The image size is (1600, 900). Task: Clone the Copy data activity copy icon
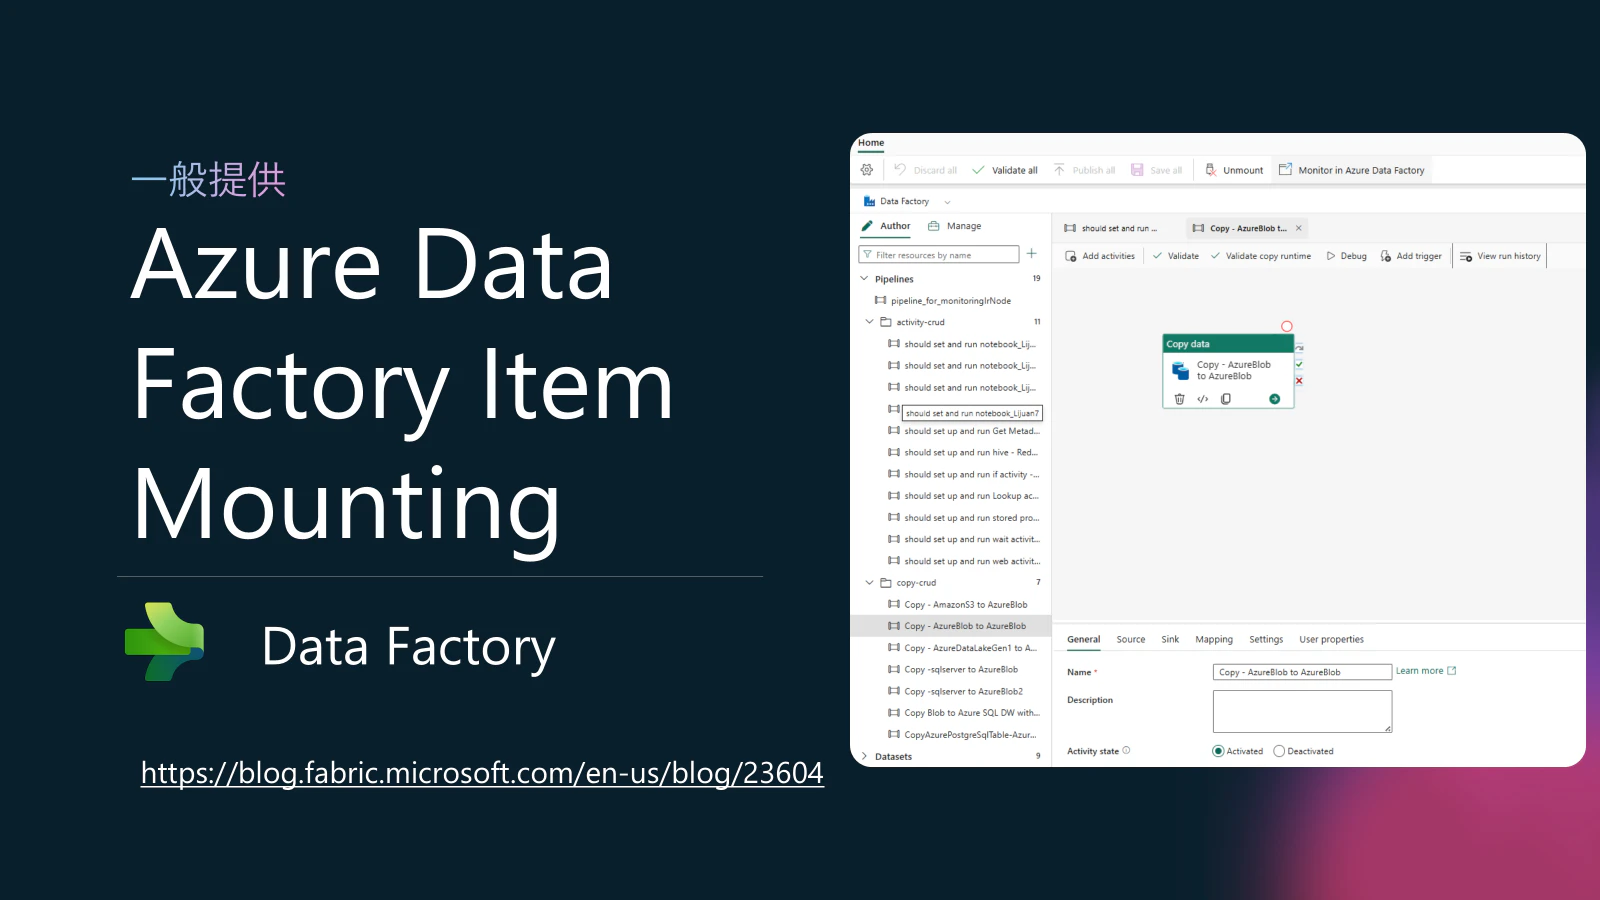(x=1226, y=399)
